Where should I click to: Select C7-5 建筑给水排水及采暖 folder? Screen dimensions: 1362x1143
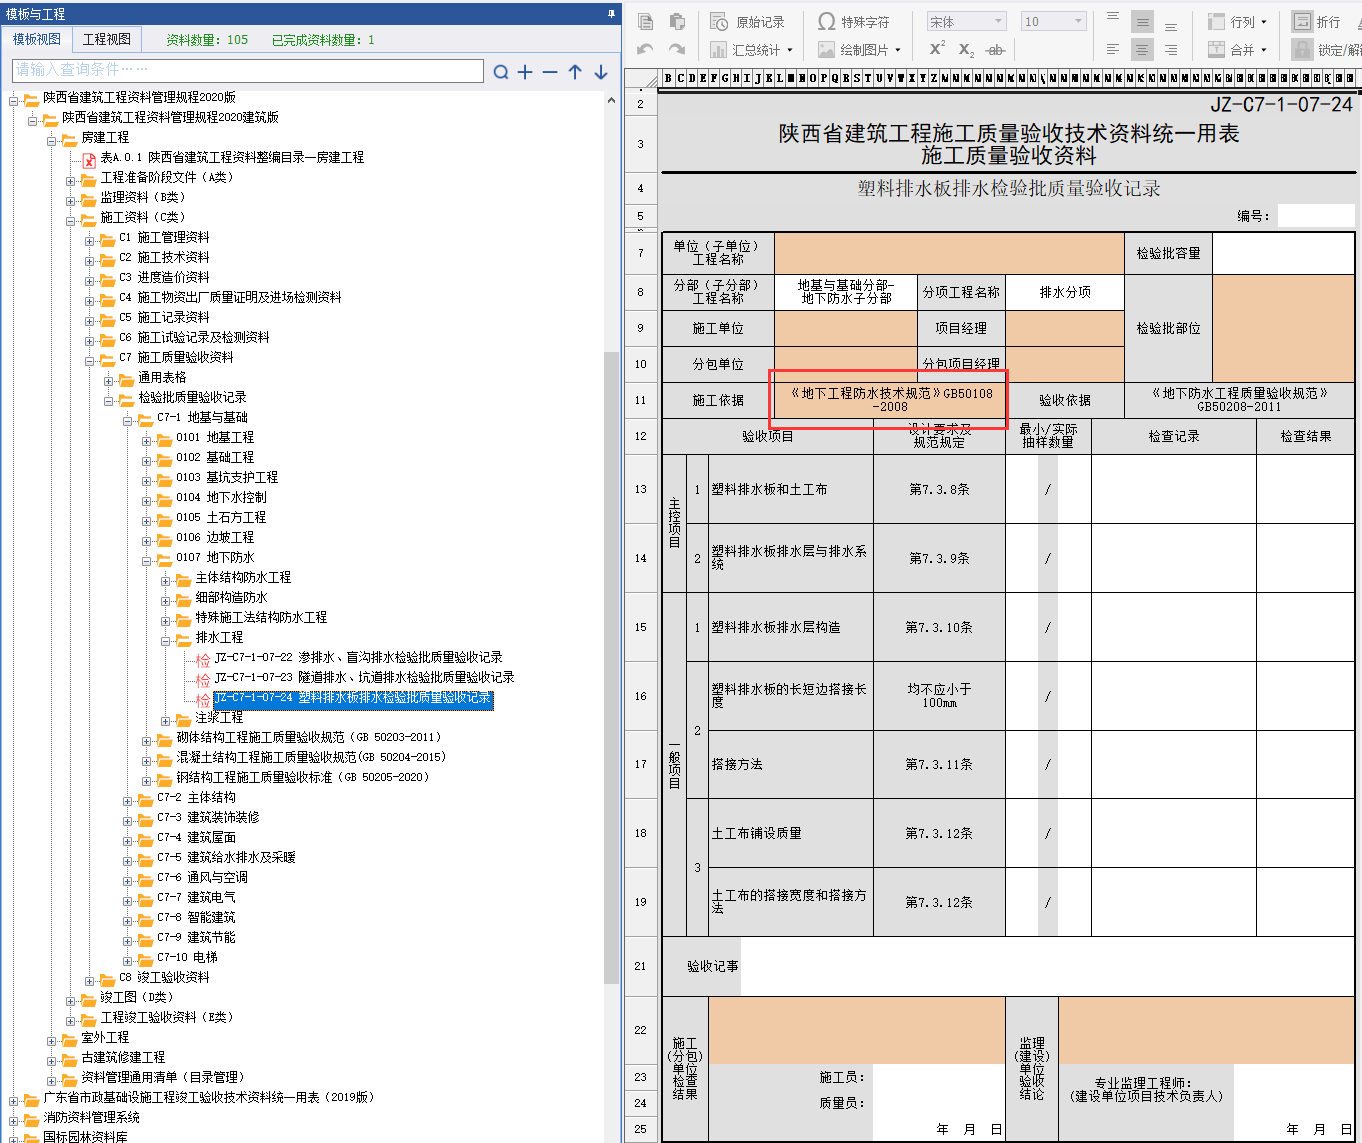pos(226,857)
